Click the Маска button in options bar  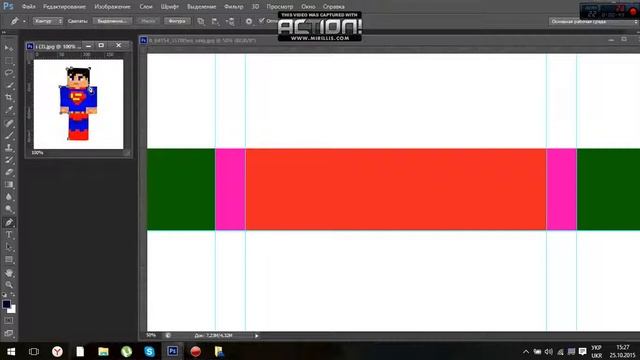(148, 21)
